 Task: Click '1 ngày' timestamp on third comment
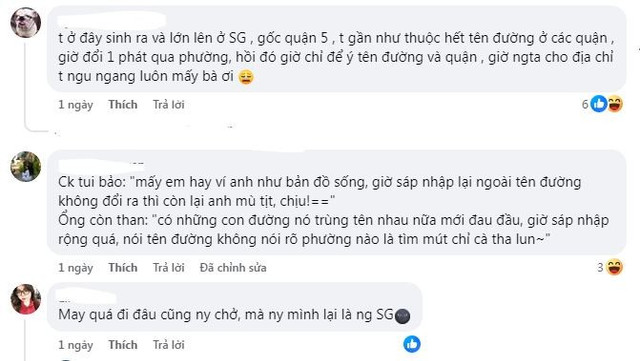point(76,345)
